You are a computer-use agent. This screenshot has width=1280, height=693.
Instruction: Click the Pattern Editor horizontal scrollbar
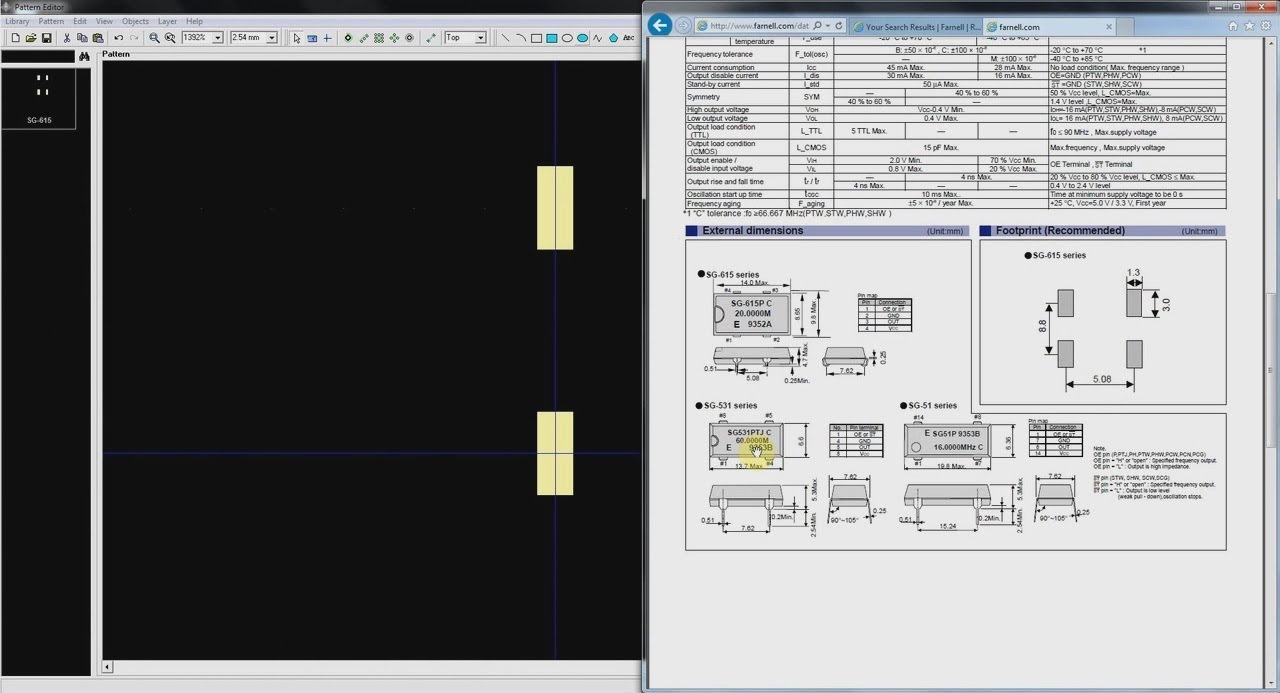[372, 667]
